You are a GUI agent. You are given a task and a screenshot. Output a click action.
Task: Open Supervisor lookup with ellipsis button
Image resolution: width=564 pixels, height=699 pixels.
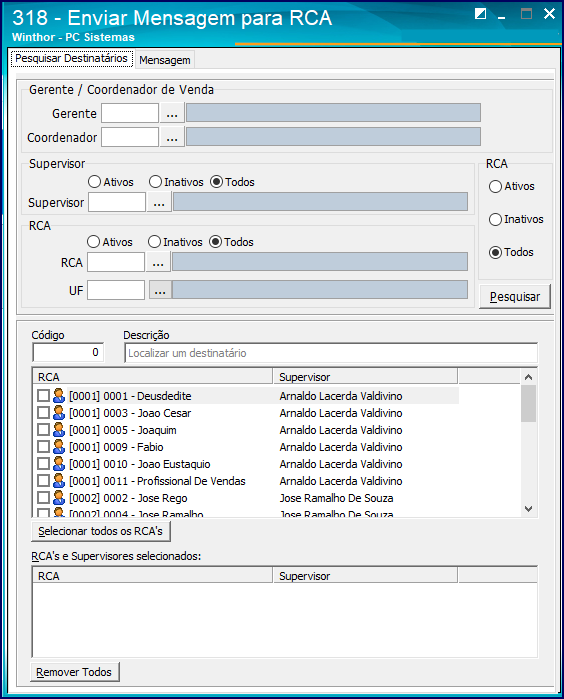159,202
